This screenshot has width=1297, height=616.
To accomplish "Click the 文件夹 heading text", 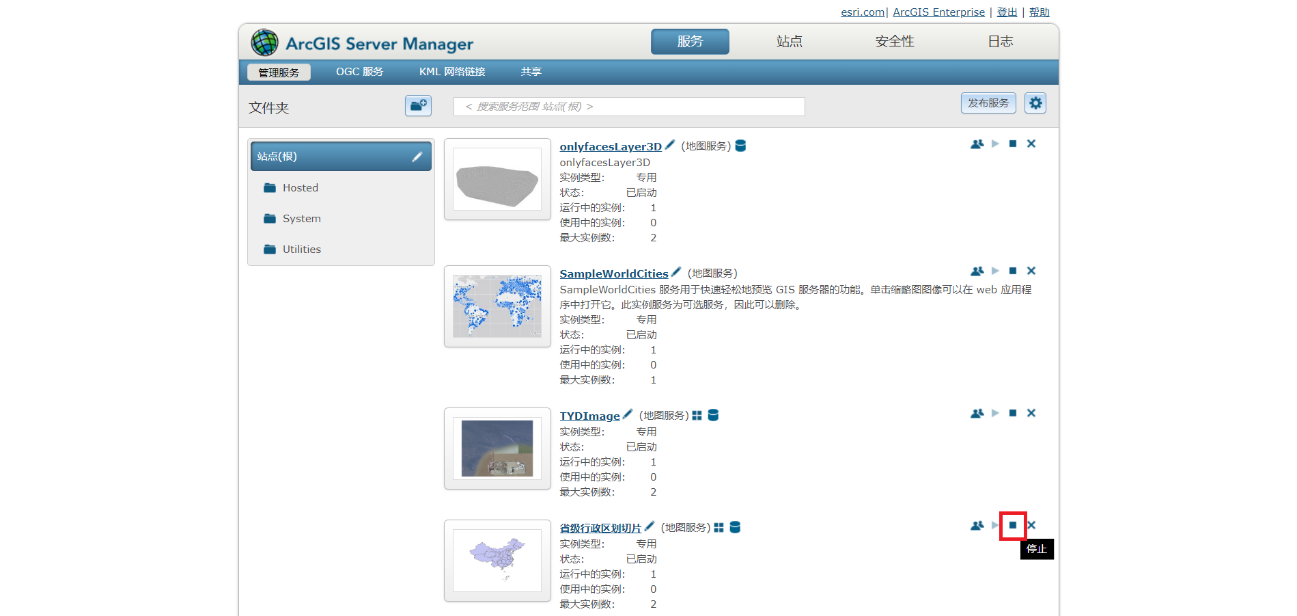I will click(269, 107).
